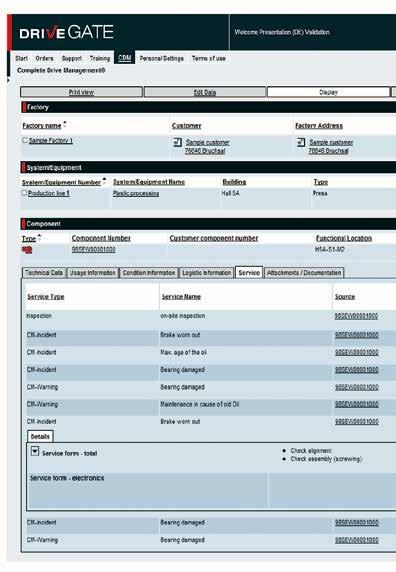Viewport: 396px width, 572px height.
Task: Select 'Check alignment' bullet item
Action: [311, 451]
